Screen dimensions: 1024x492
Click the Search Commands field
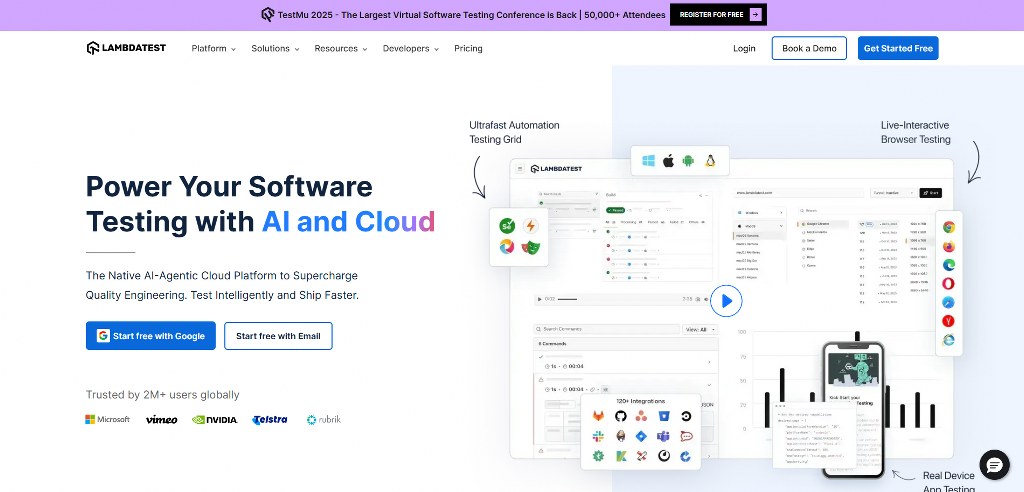click(607, 329)
